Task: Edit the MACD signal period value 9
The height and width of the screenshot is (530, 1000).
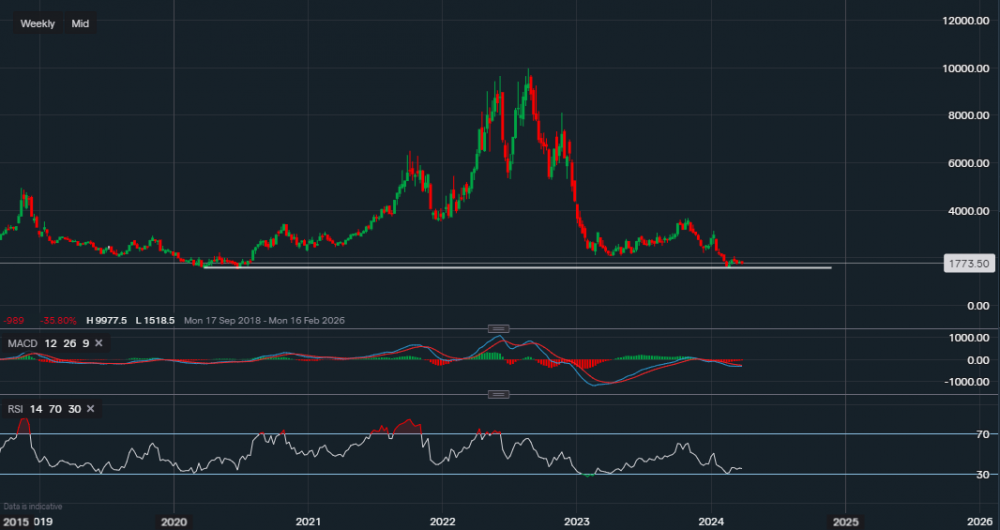Action: 84,343
